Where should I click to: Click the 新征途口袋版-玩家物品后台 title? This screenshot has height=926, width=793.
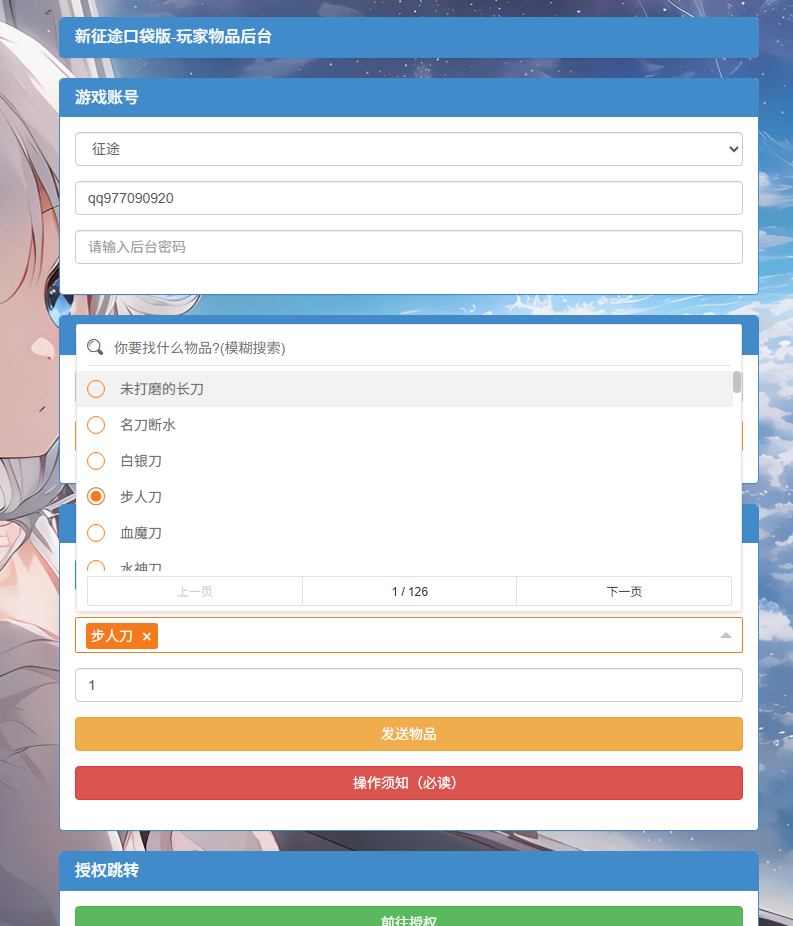tap(173, 37)
